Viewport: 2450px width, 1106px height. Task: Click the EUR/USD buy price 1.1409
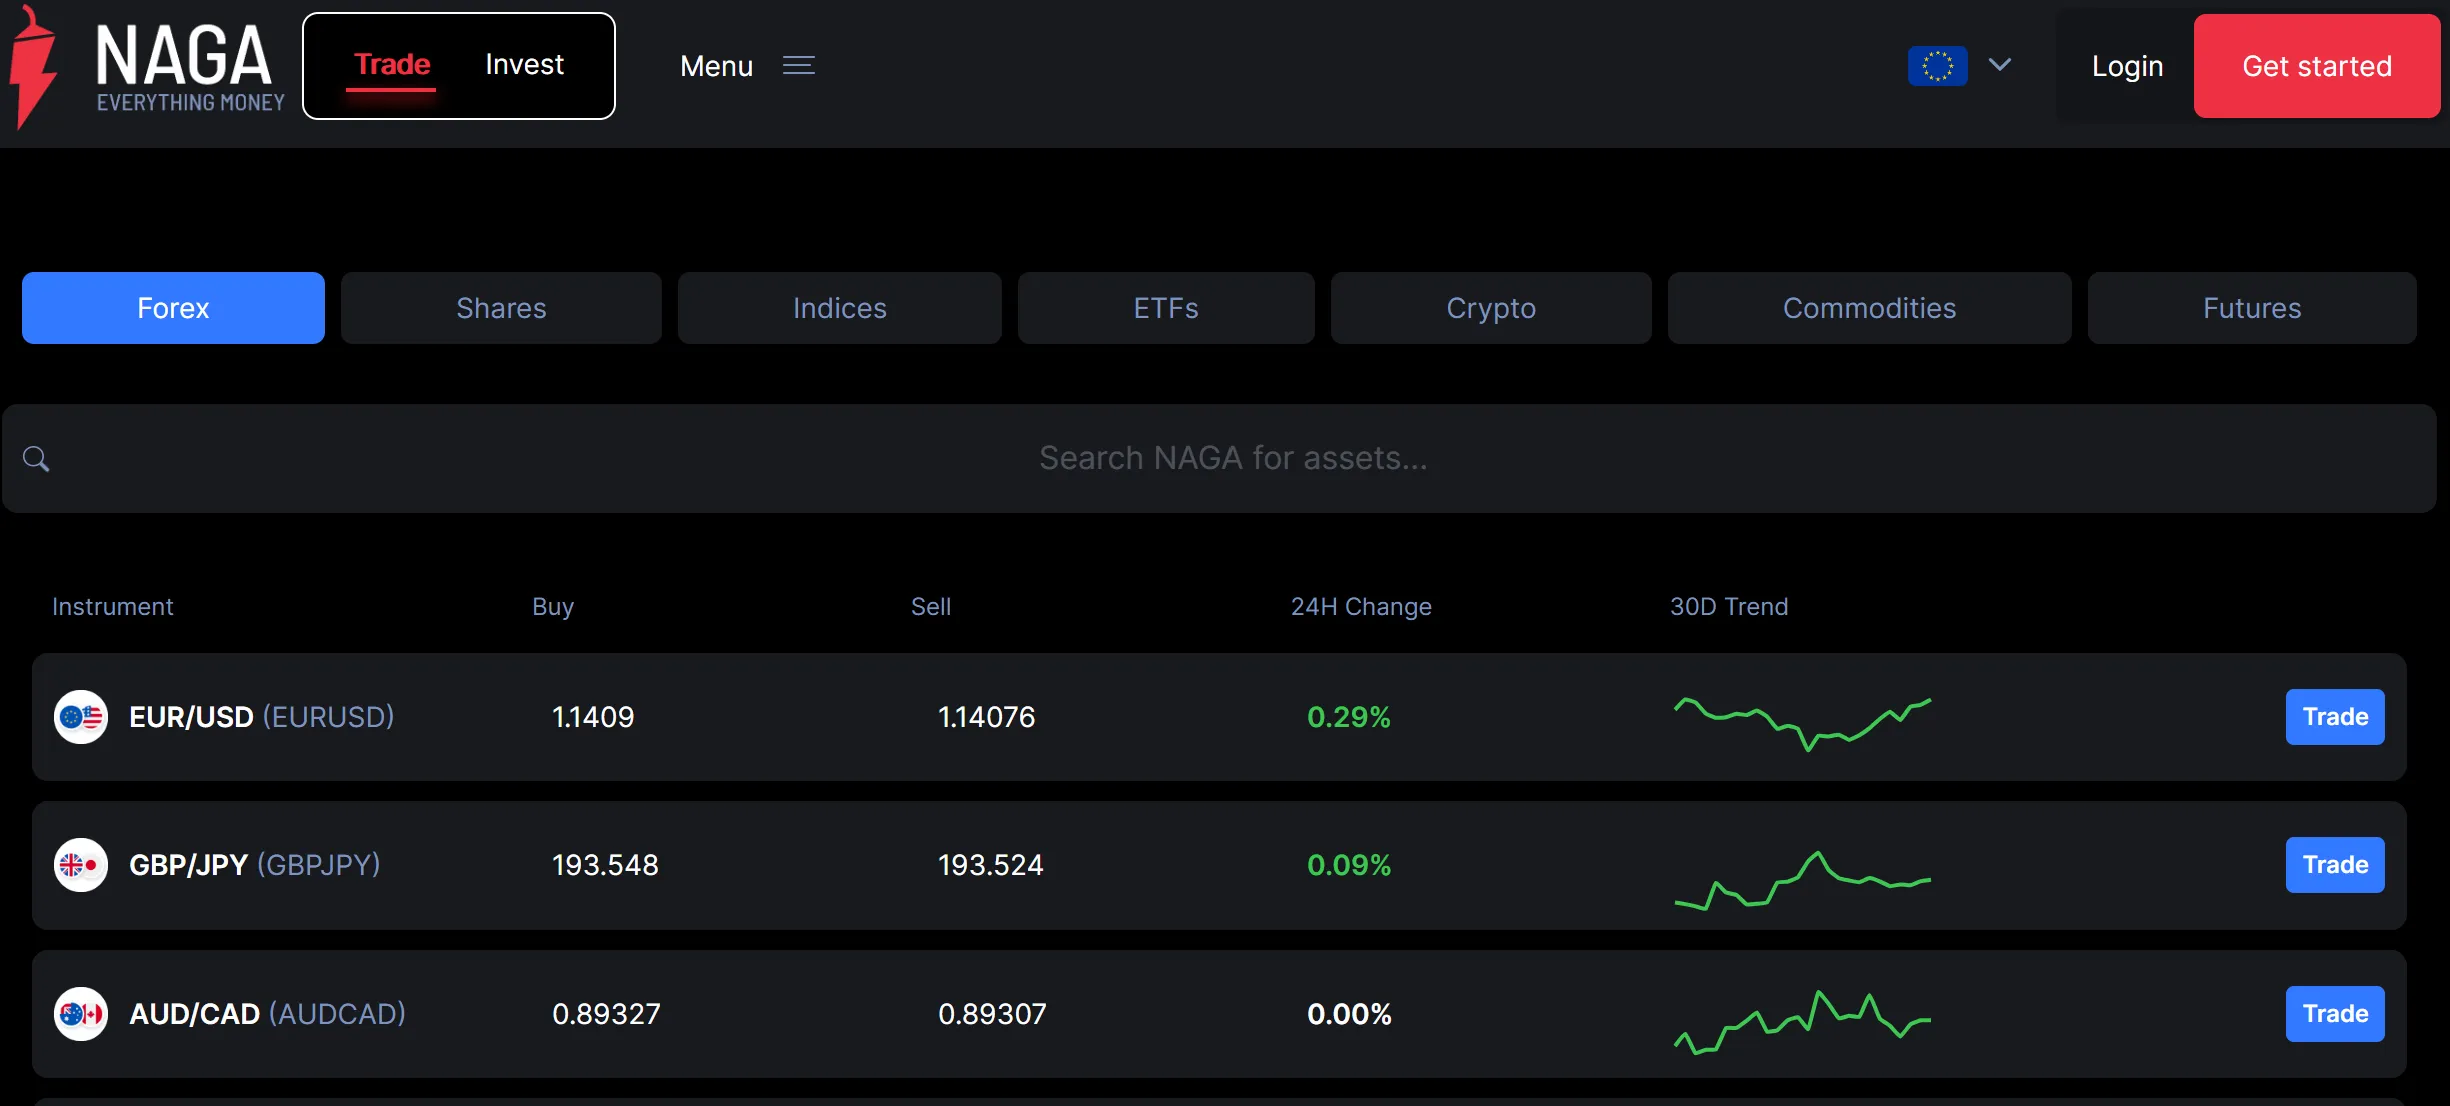pos(593,717)
